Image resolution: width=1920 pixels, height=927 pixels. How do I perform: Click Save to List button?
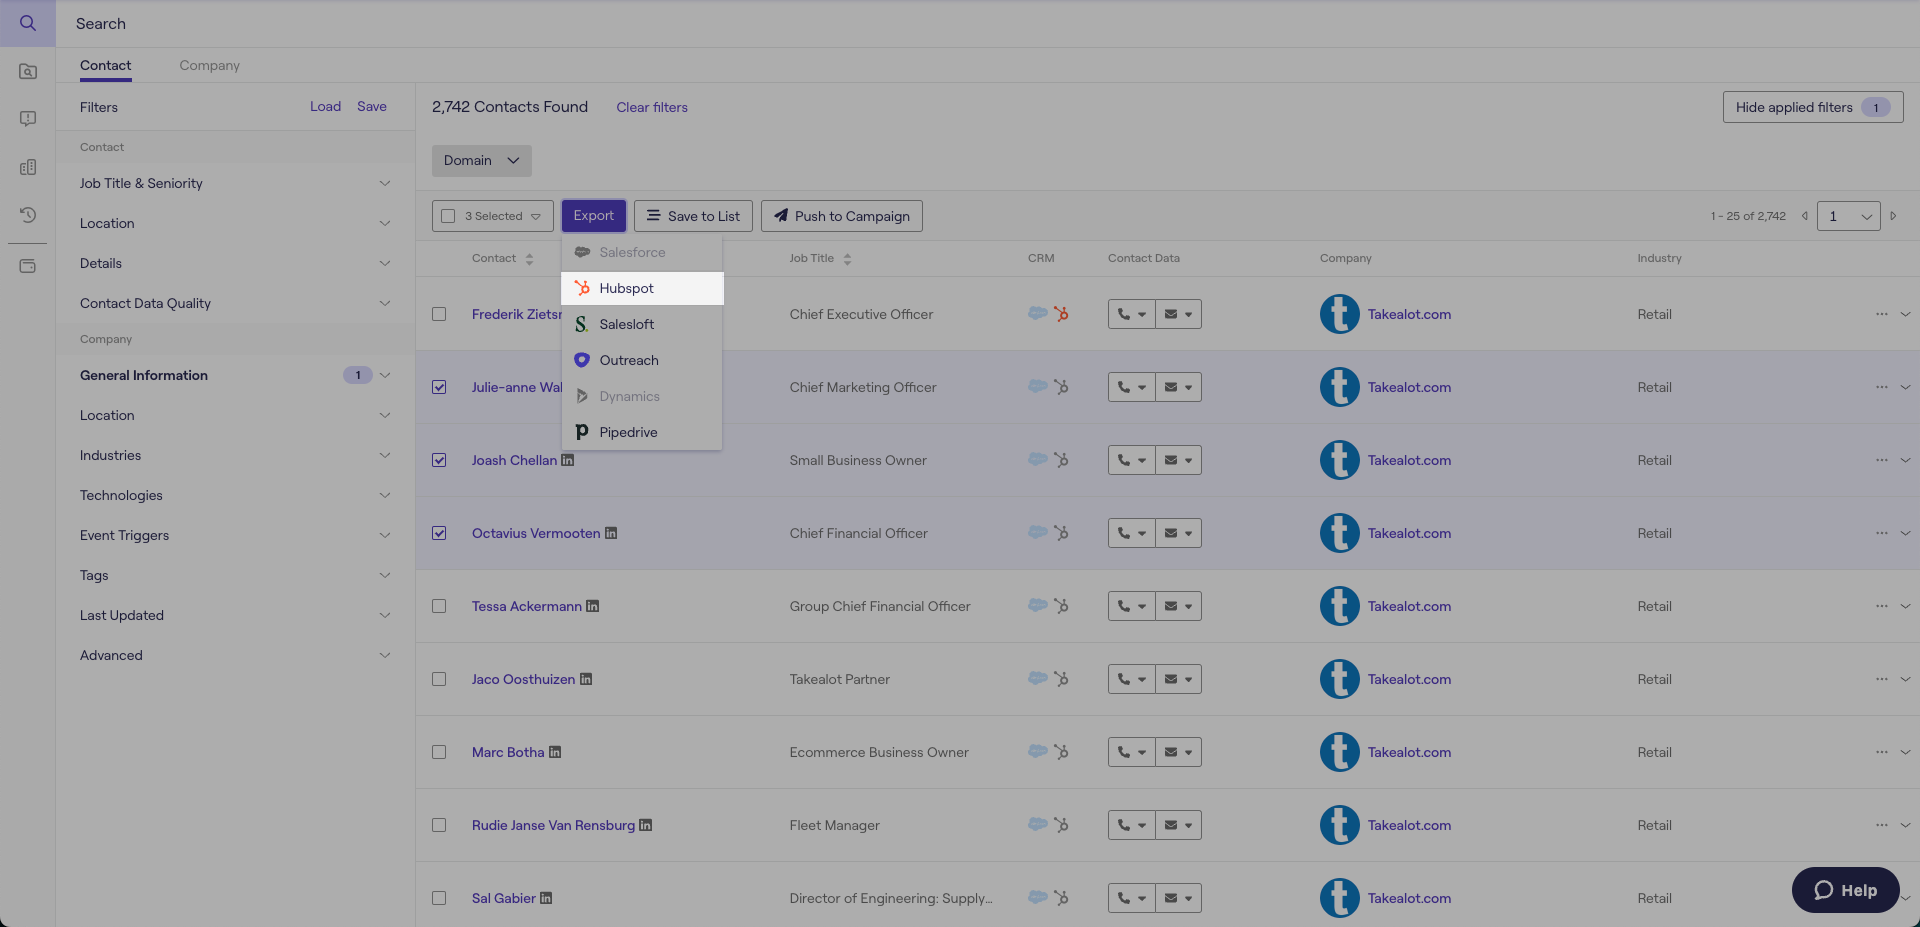693,216
